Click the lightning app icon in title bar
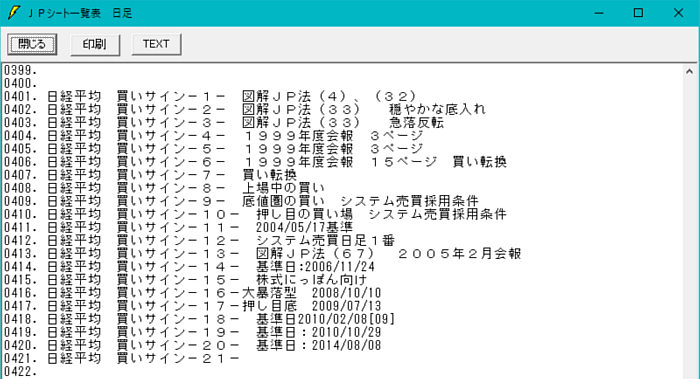 click(14, 12)
